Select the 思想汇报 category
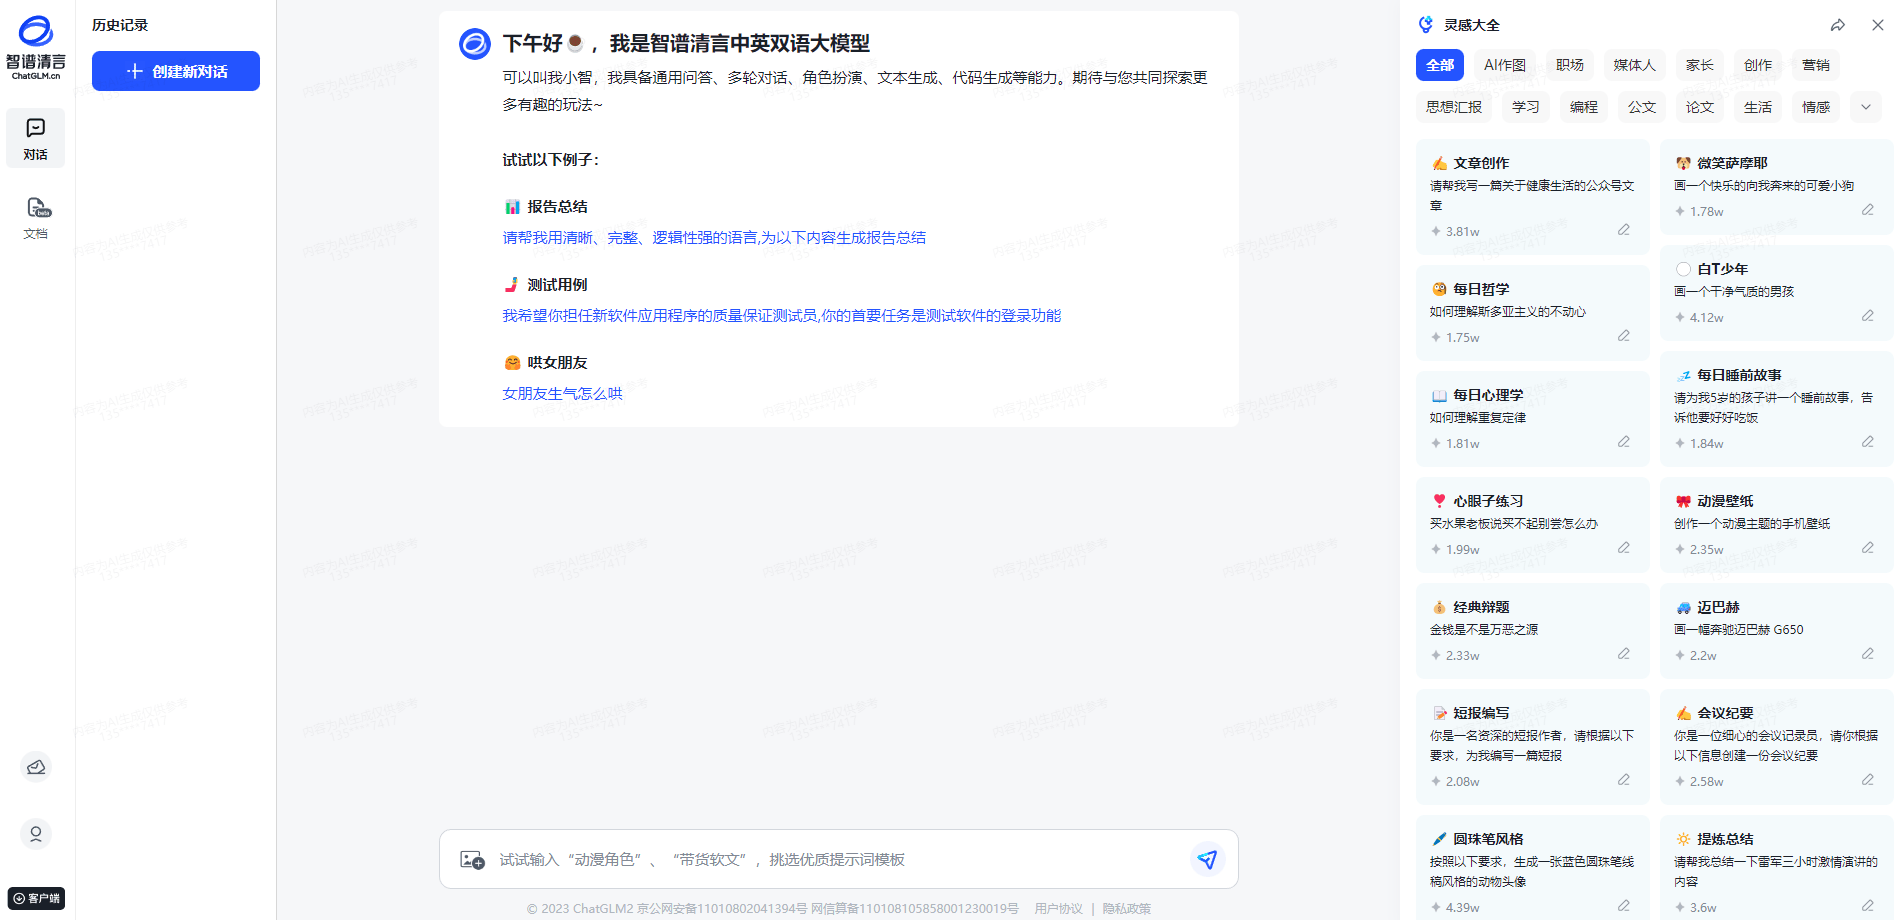The height and width of the screenshot is (920, 1903). coord(1453,106)
